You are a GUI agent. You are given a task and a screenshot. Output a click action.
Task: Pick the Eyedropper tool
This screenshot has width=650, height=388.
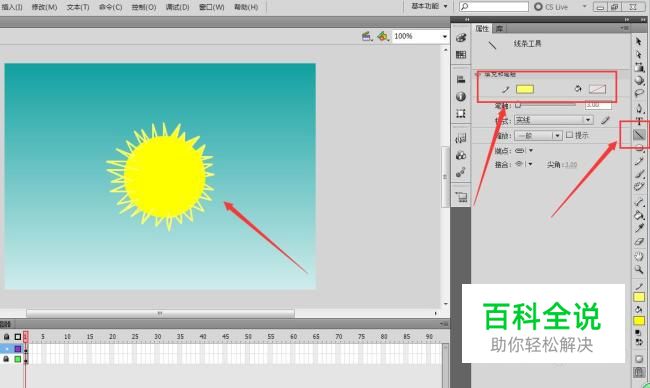pyautogui.click(x=639, y=228)
